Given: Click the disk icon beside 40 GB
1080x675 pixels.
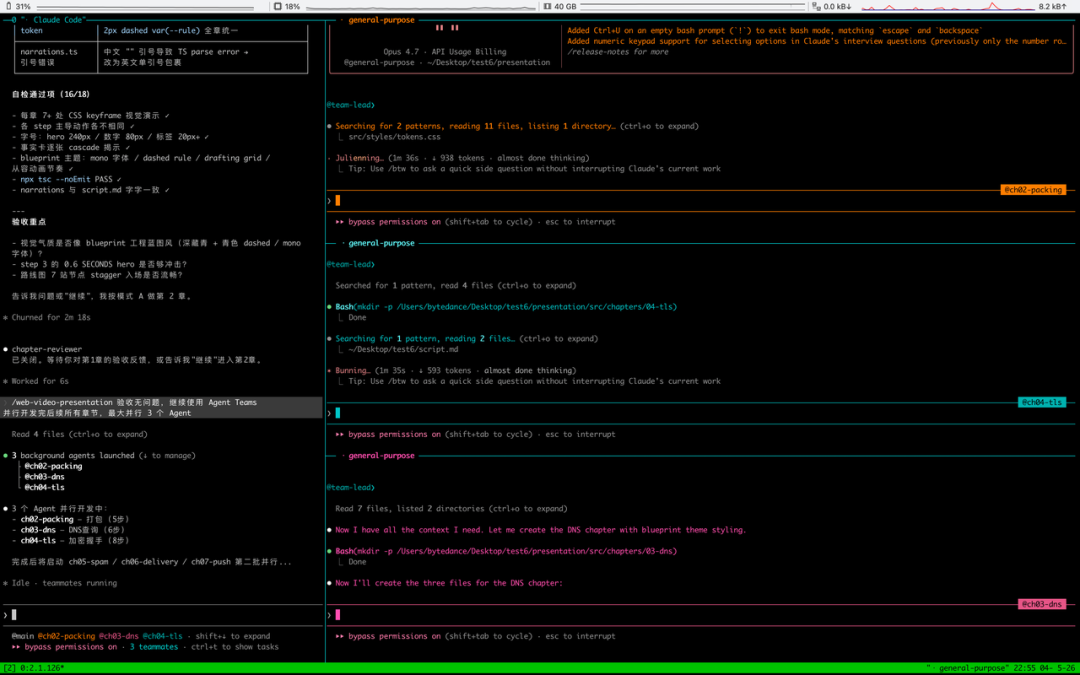Looking at the screenshot, I should 548,6.
